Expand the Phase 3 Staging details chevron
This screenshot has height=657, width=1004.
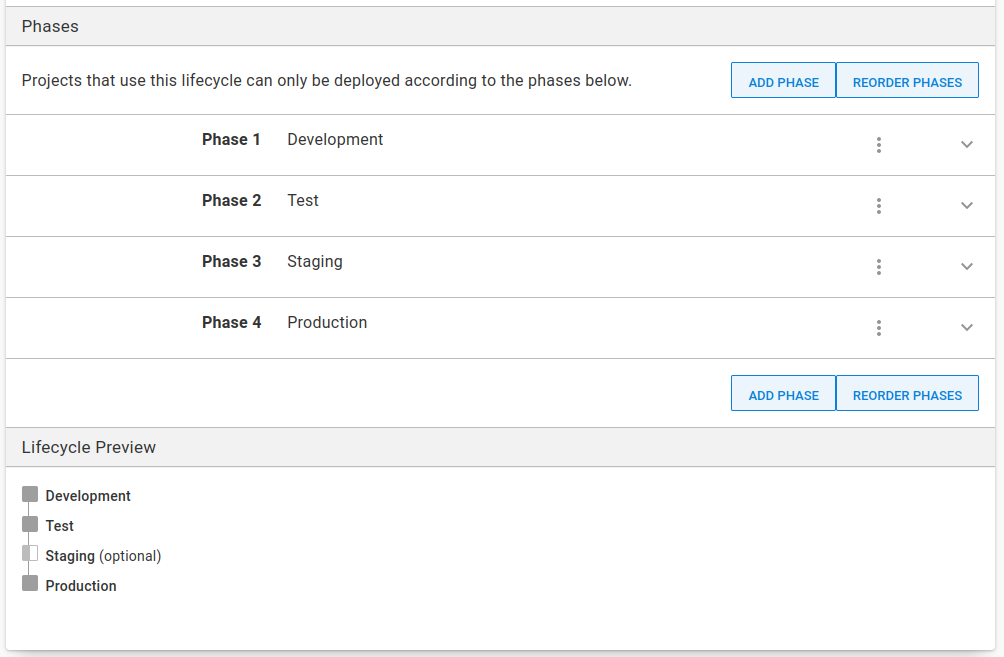click(967, 267)
